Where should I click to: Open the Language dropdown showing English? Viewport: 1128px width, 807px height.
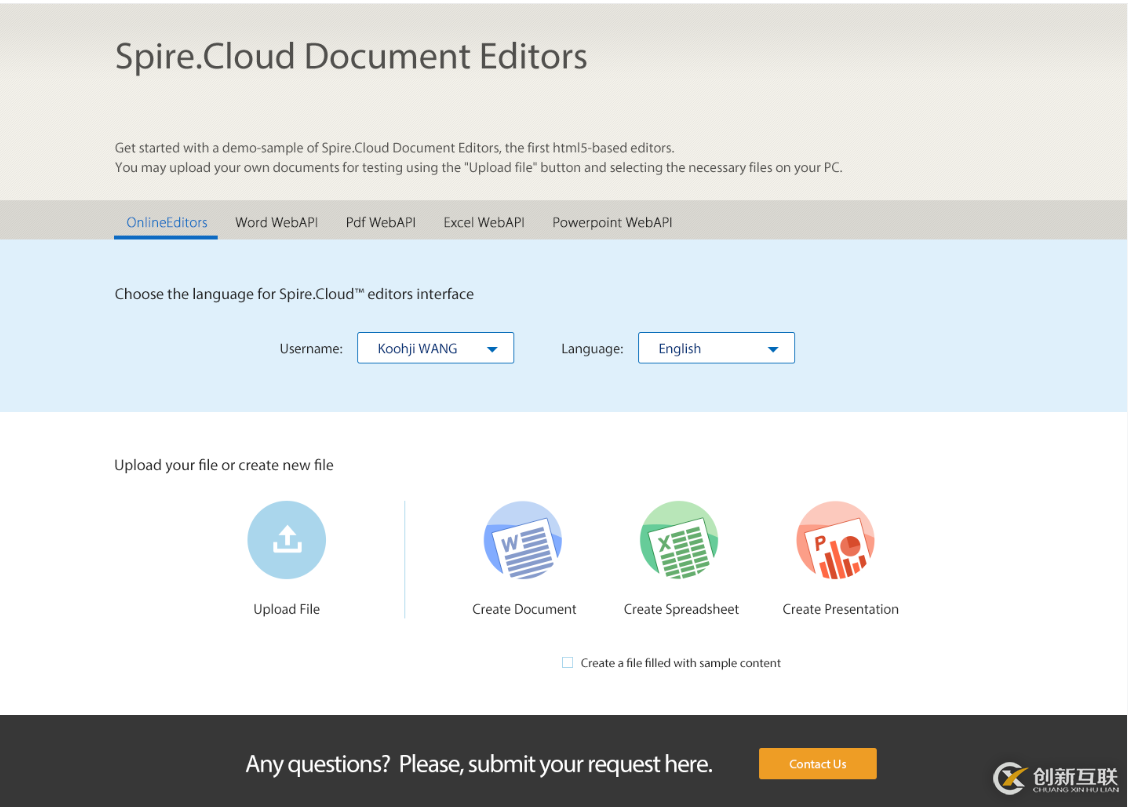click(x=717, y=348)
